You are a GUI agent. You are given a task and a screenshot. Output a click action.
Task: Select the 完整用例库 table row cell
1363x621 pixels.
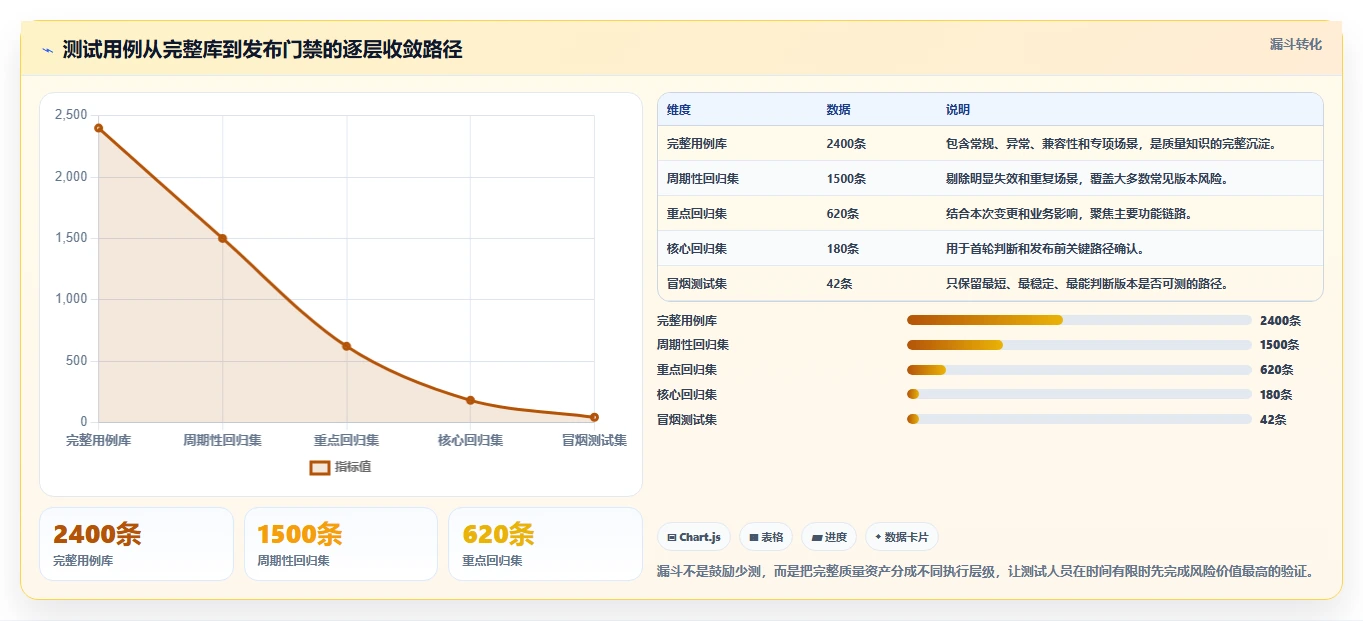697,144
